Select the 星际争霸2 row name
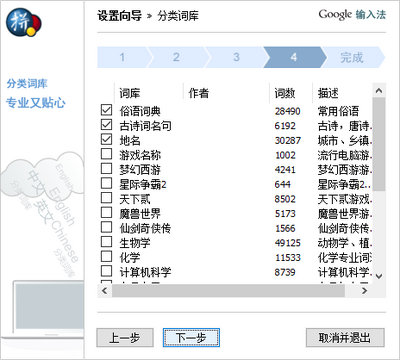The image size is (400, 360). coord(143,184)
